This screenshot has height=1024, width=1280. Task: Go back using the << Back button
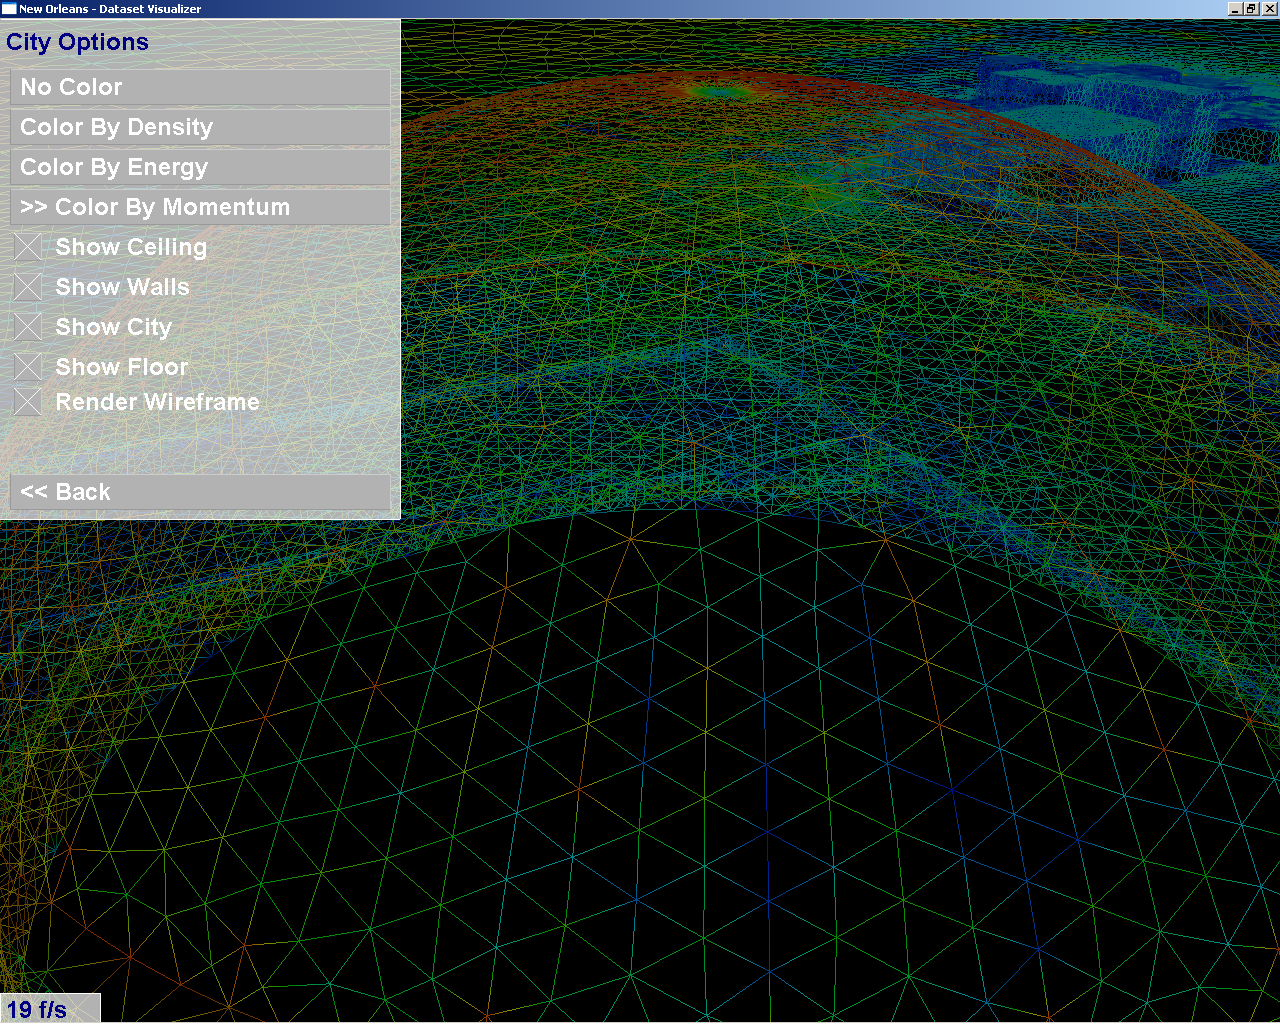[x=200, y=492]
